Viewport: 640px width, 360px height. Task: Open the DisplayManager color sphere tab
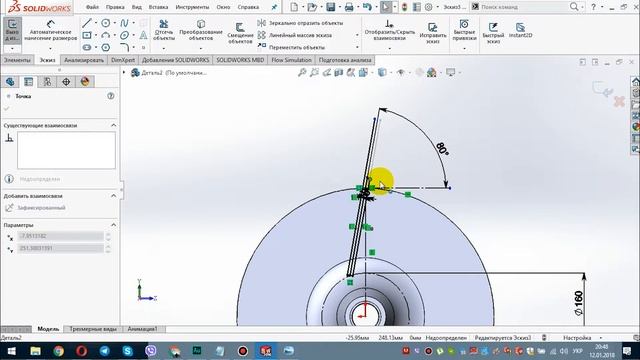pyautogui.click(x=85, y=82)
